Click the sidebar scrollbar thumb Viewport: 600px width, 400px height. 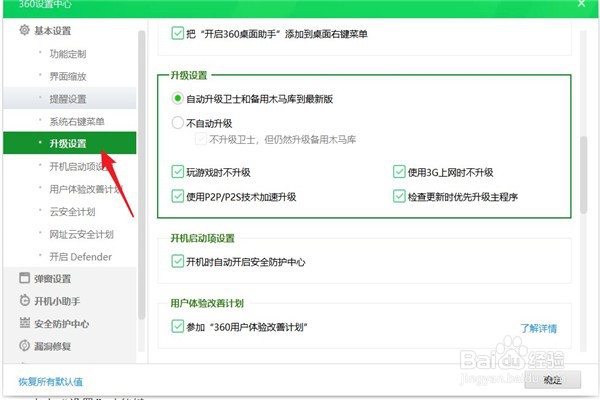[141, 174]
